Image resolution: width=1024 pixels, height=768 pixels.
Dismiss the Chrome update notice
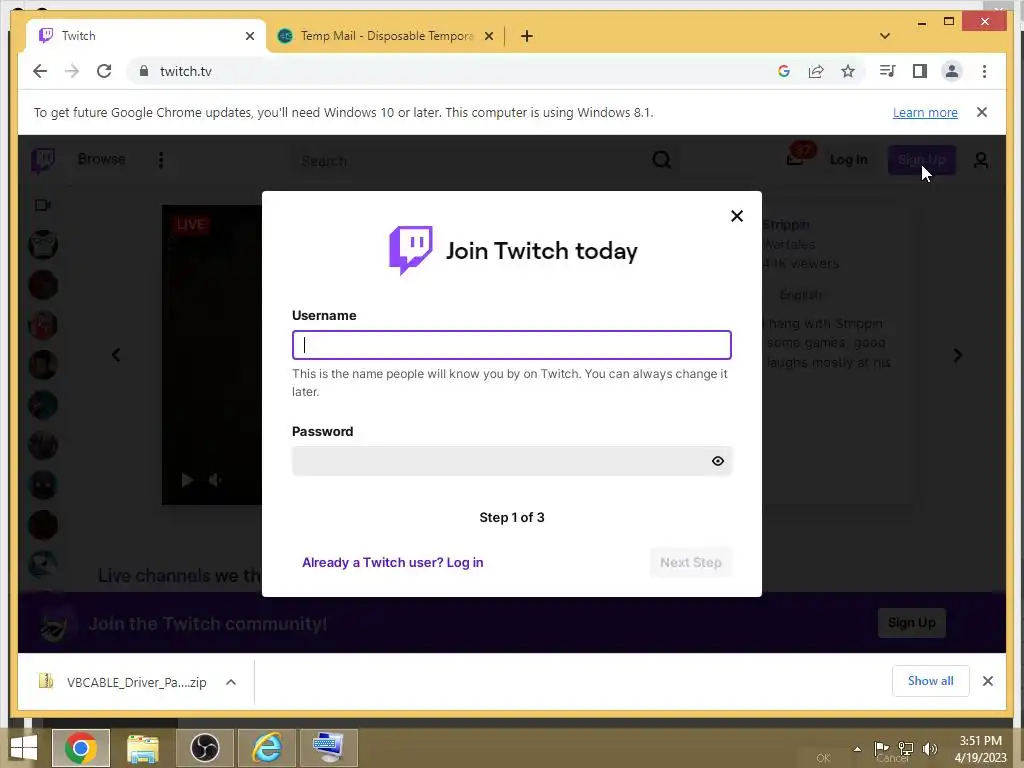pos(982,112)
